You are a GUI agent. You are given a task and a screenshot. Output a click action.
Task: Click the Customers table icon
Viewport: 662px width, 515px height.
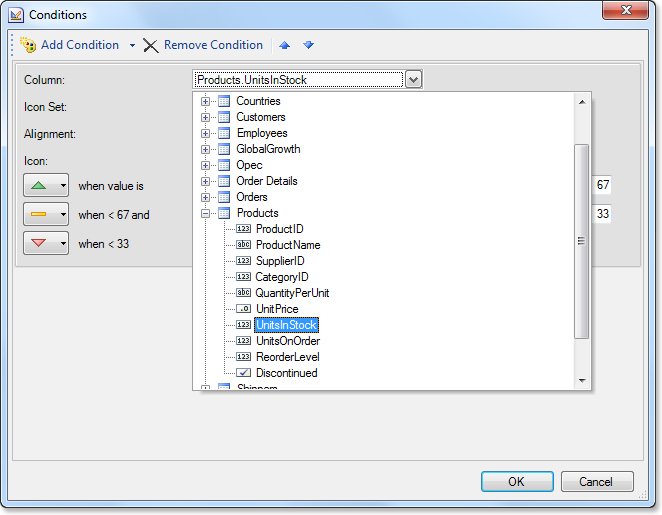(224, 117)
